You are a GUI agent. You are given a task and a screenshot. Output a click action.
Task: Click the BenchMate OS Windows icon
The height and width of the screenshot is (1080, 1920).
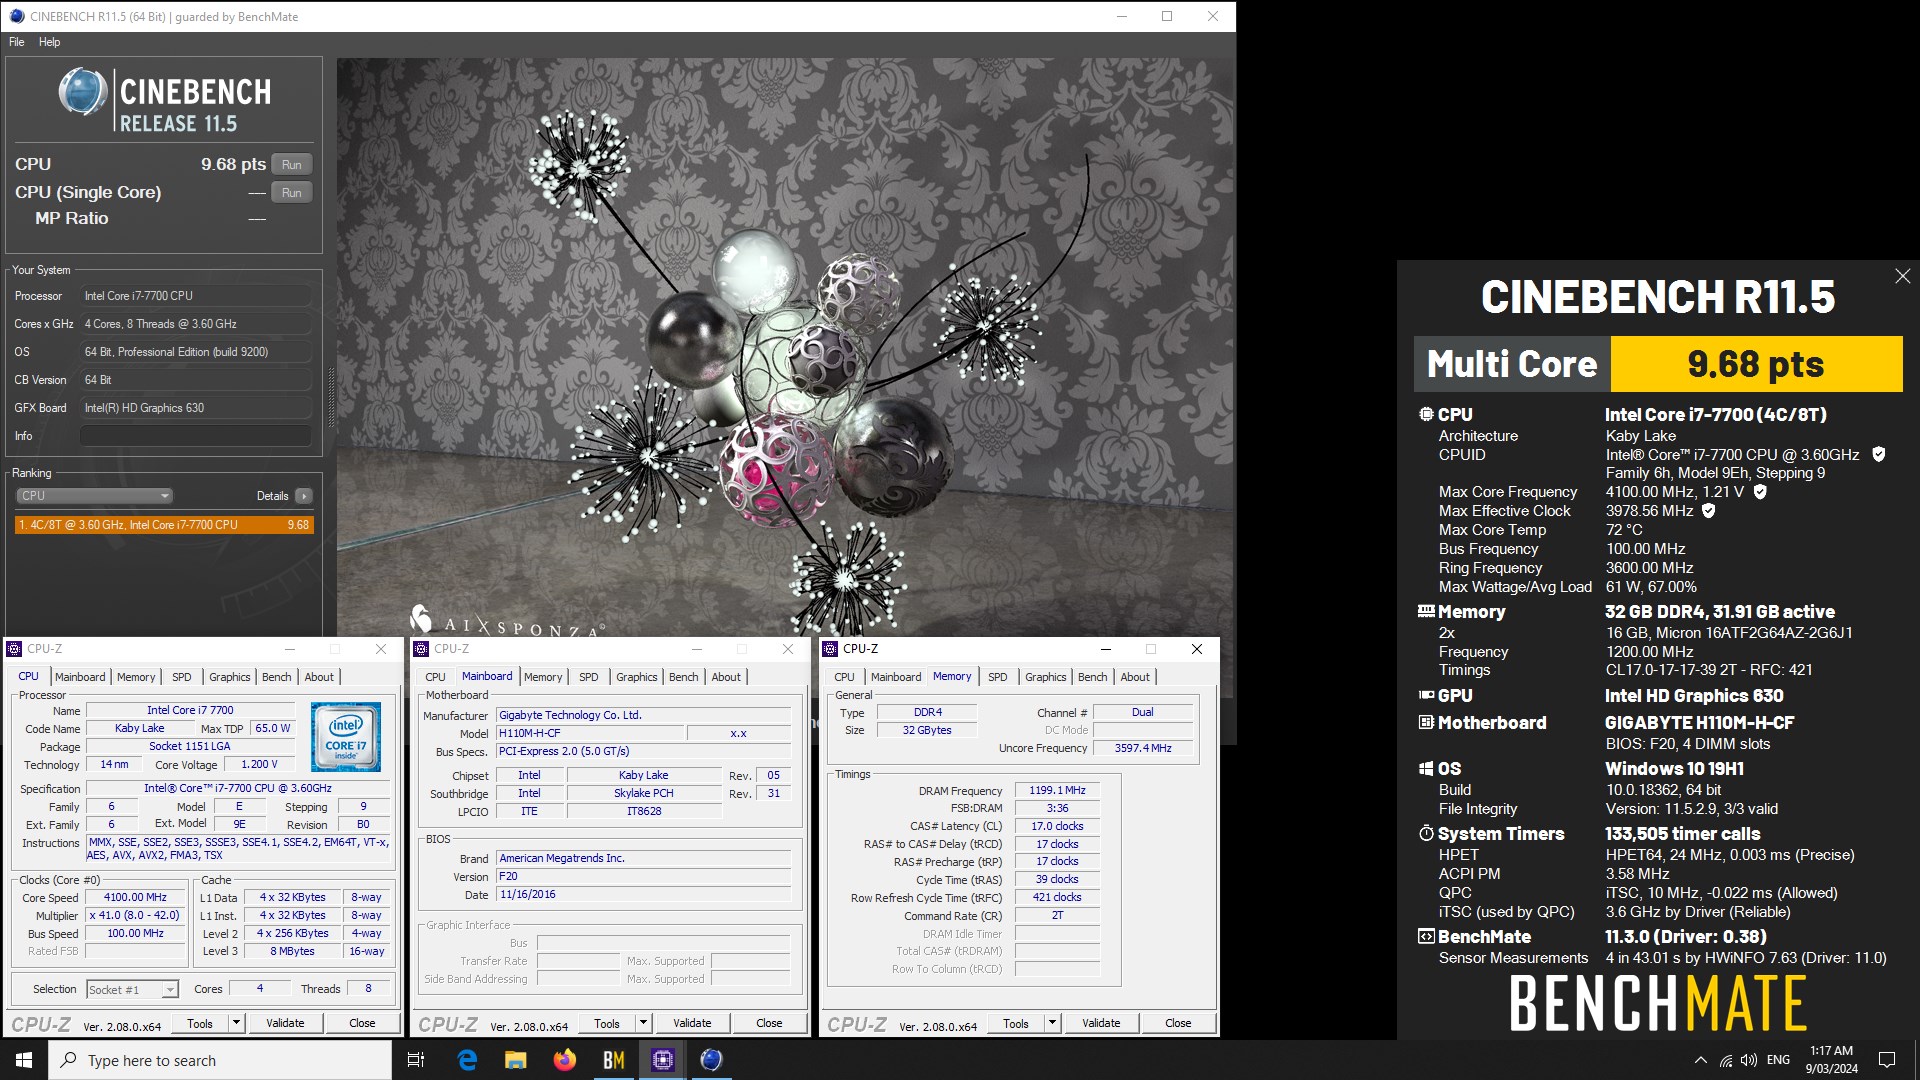click(1426, 768)
